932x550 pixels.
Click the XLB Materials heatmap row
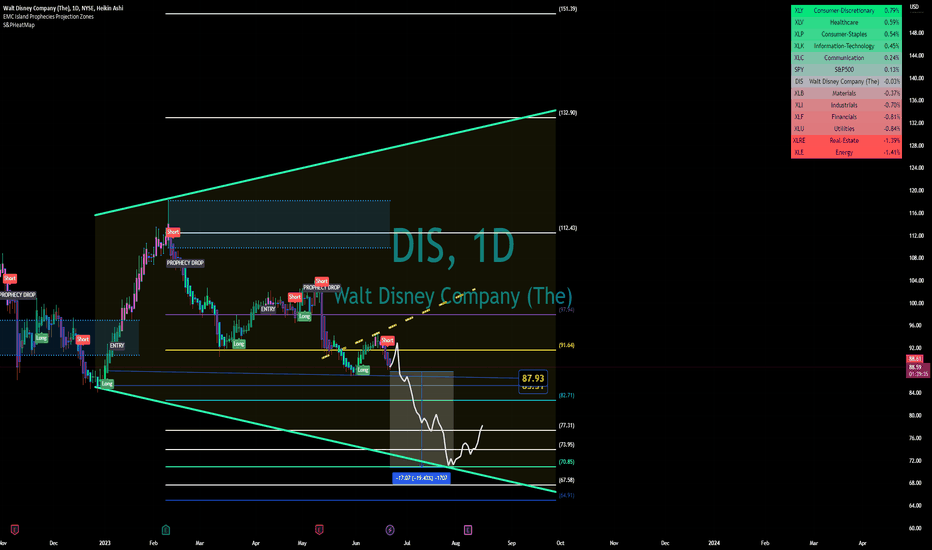[x=846, y=93]
